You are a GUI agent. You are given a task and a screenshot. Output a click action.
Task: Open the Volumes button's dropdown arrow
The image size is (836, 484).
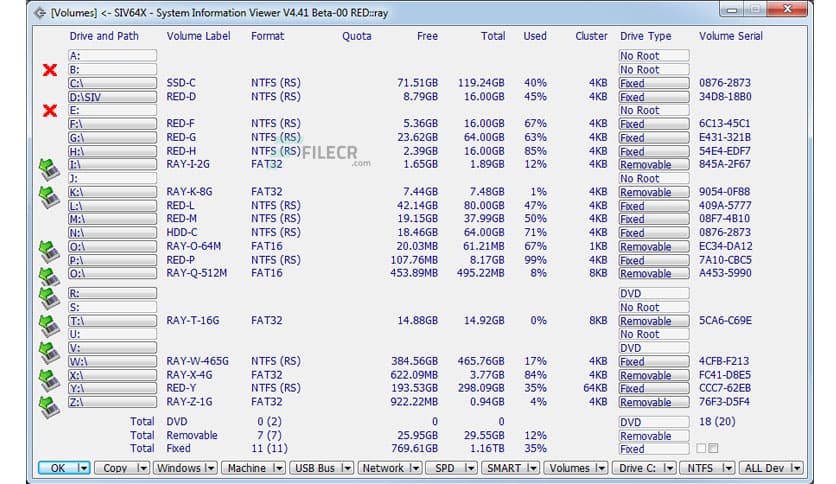600,468
